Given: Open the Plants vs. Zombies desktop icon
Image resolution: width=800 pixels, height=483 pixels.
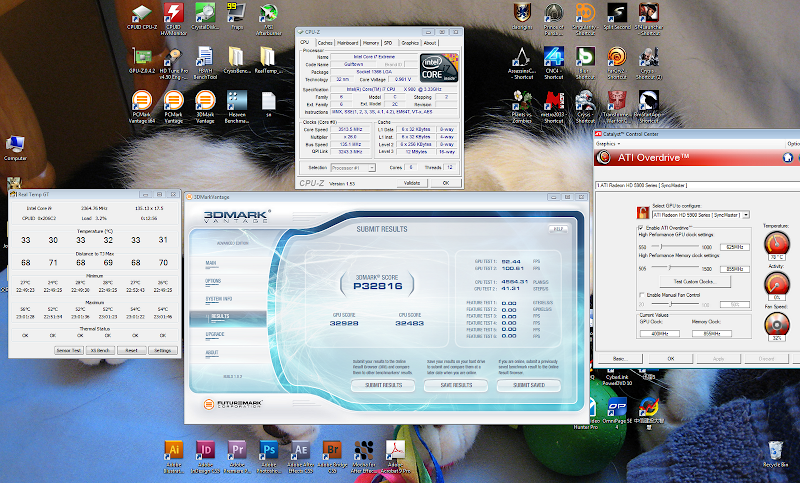Looking at the screenshot, I should 522,107.
